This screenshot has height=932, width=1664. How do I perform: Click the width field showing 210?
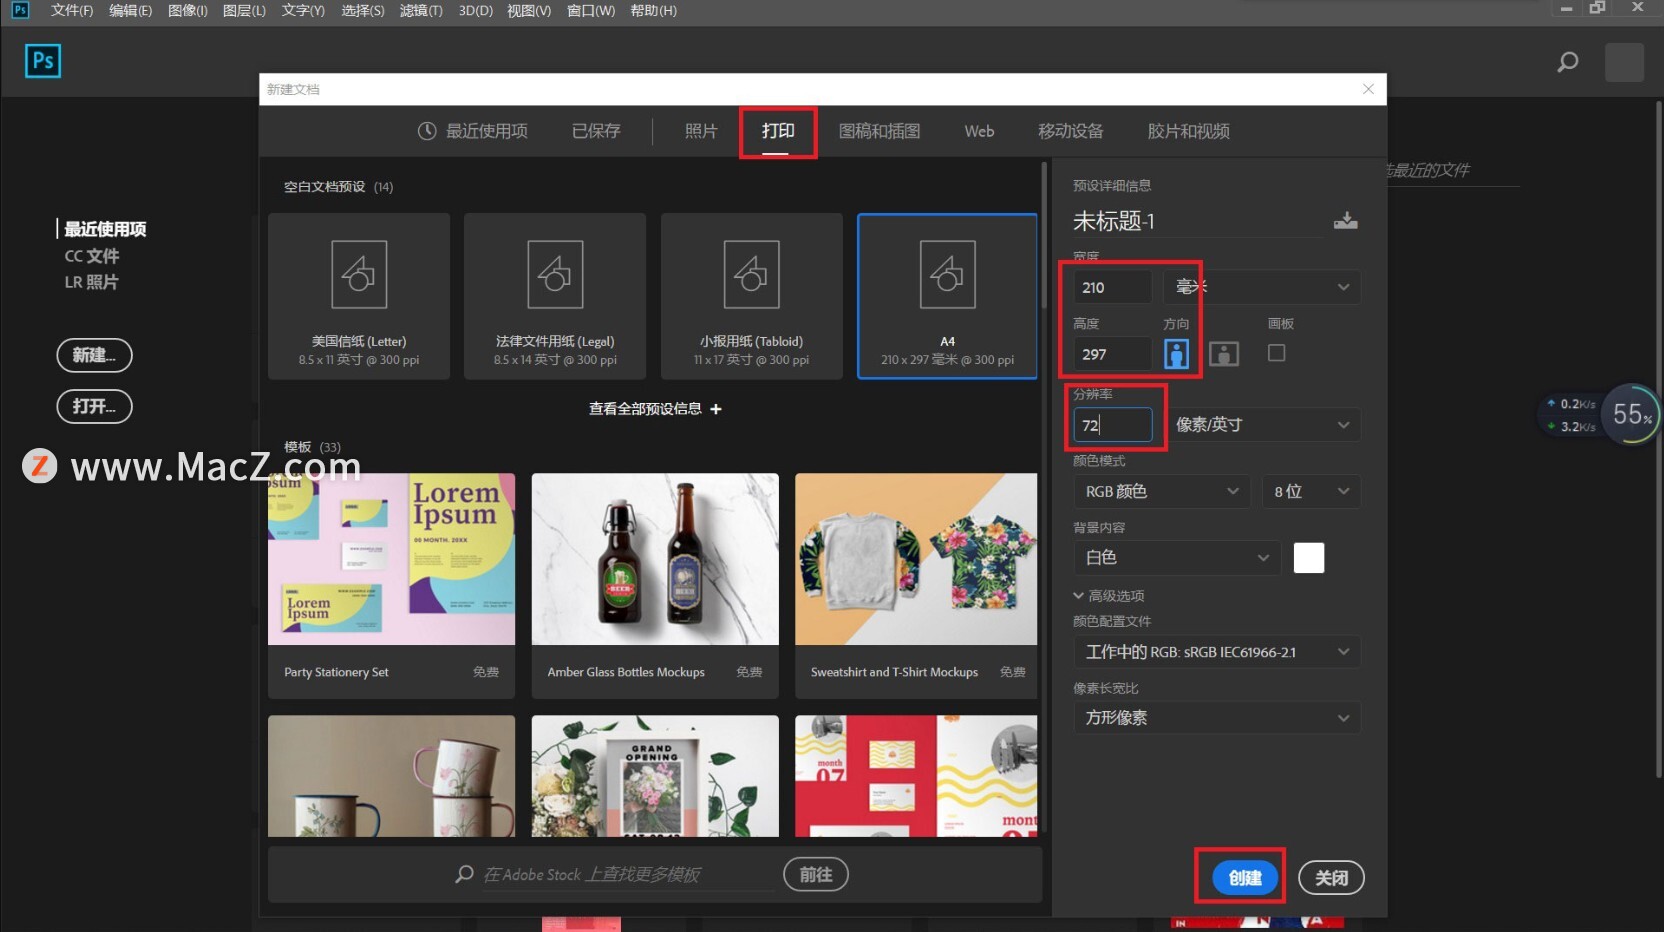tap(1112, 287)
